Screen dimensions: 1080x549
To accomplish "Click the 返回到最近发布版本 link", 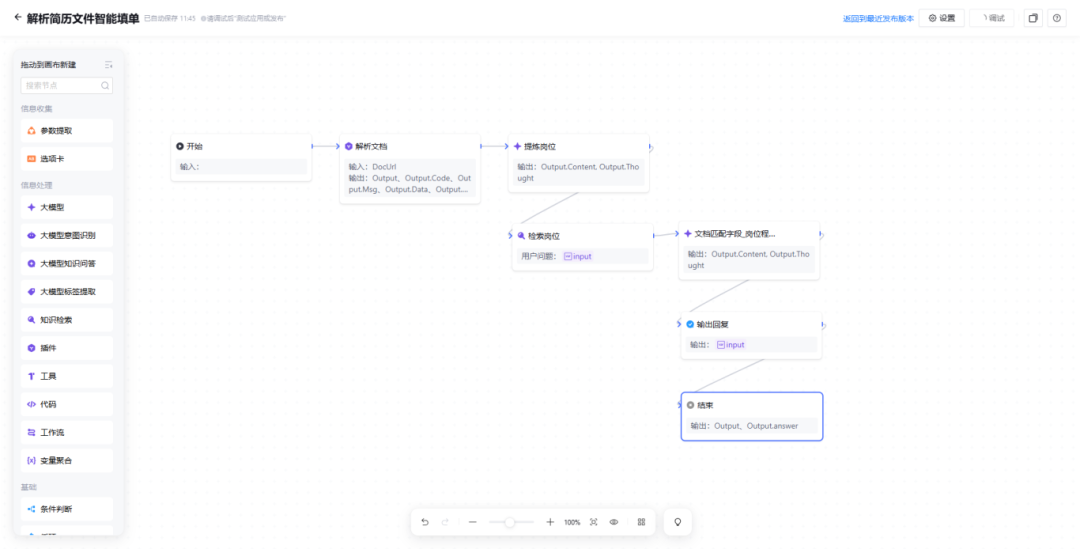I will (x=878, y=18).
